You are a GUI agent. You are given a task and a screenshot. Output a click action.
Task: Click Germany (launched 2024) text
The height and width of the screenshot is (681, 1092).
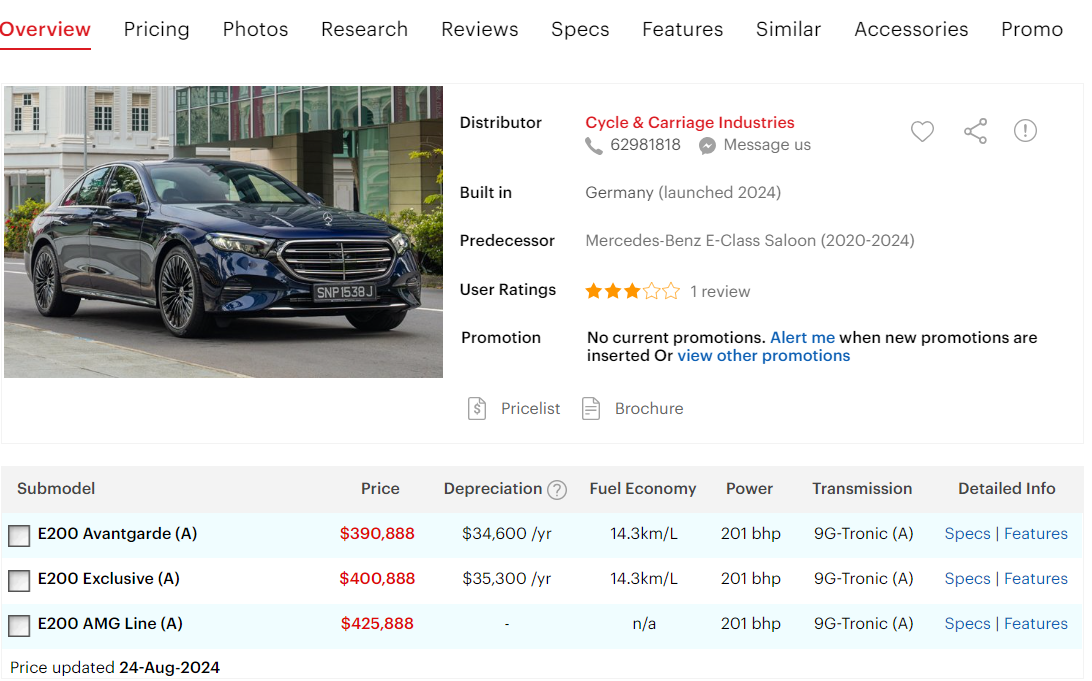point(682,193)
